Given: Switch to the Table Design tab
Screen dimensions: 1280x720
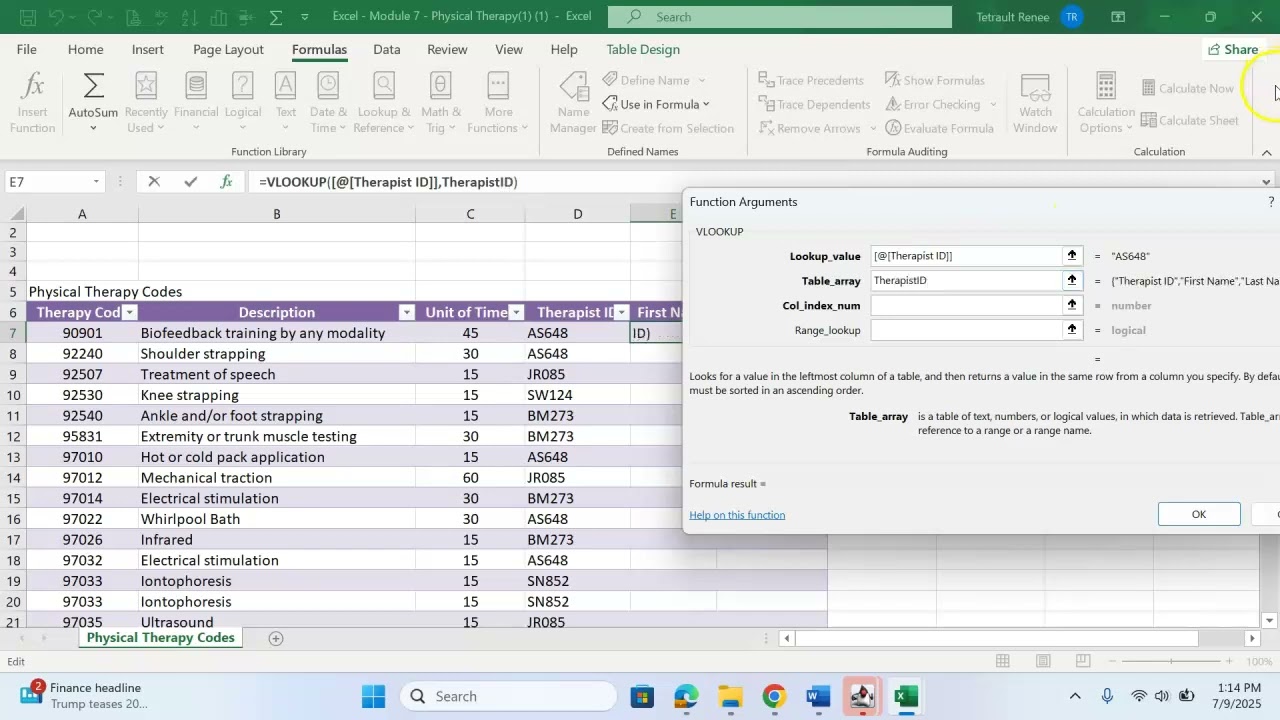Looking at the screenshot, I should [643, 49].
